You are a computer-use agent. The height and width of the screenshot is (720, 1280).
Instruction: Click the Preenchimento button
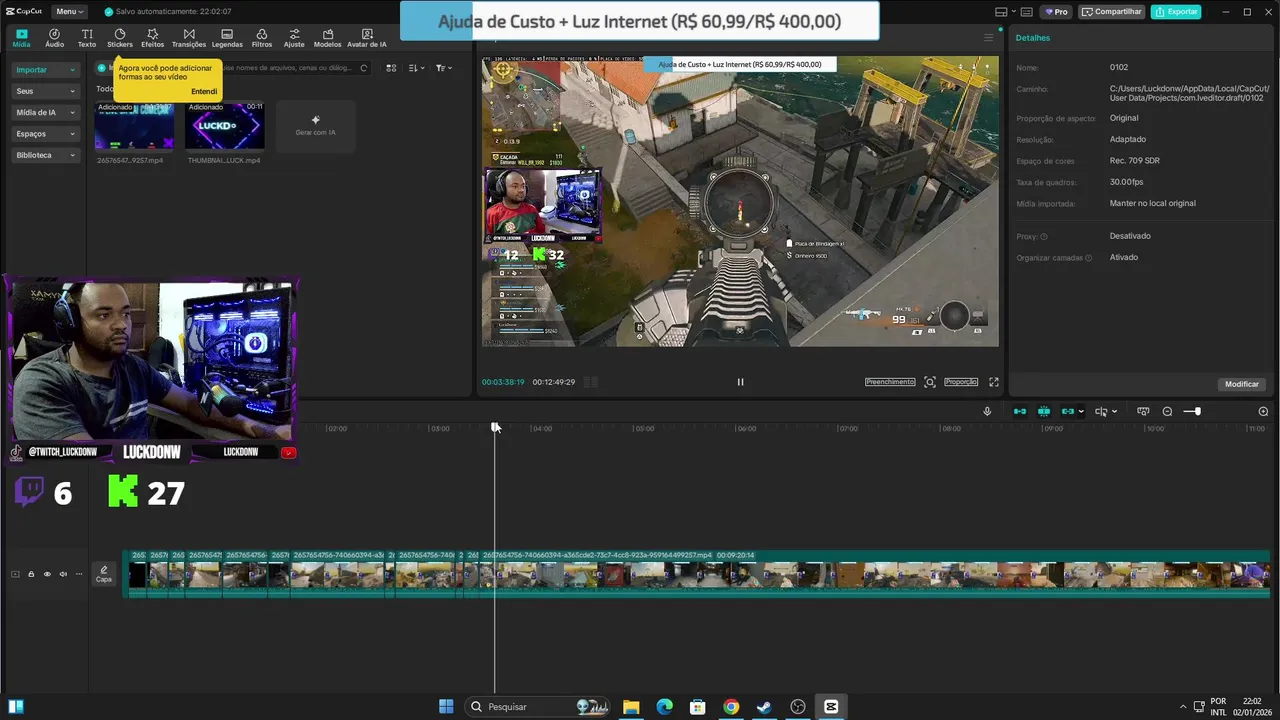click(x=890, y=382)
